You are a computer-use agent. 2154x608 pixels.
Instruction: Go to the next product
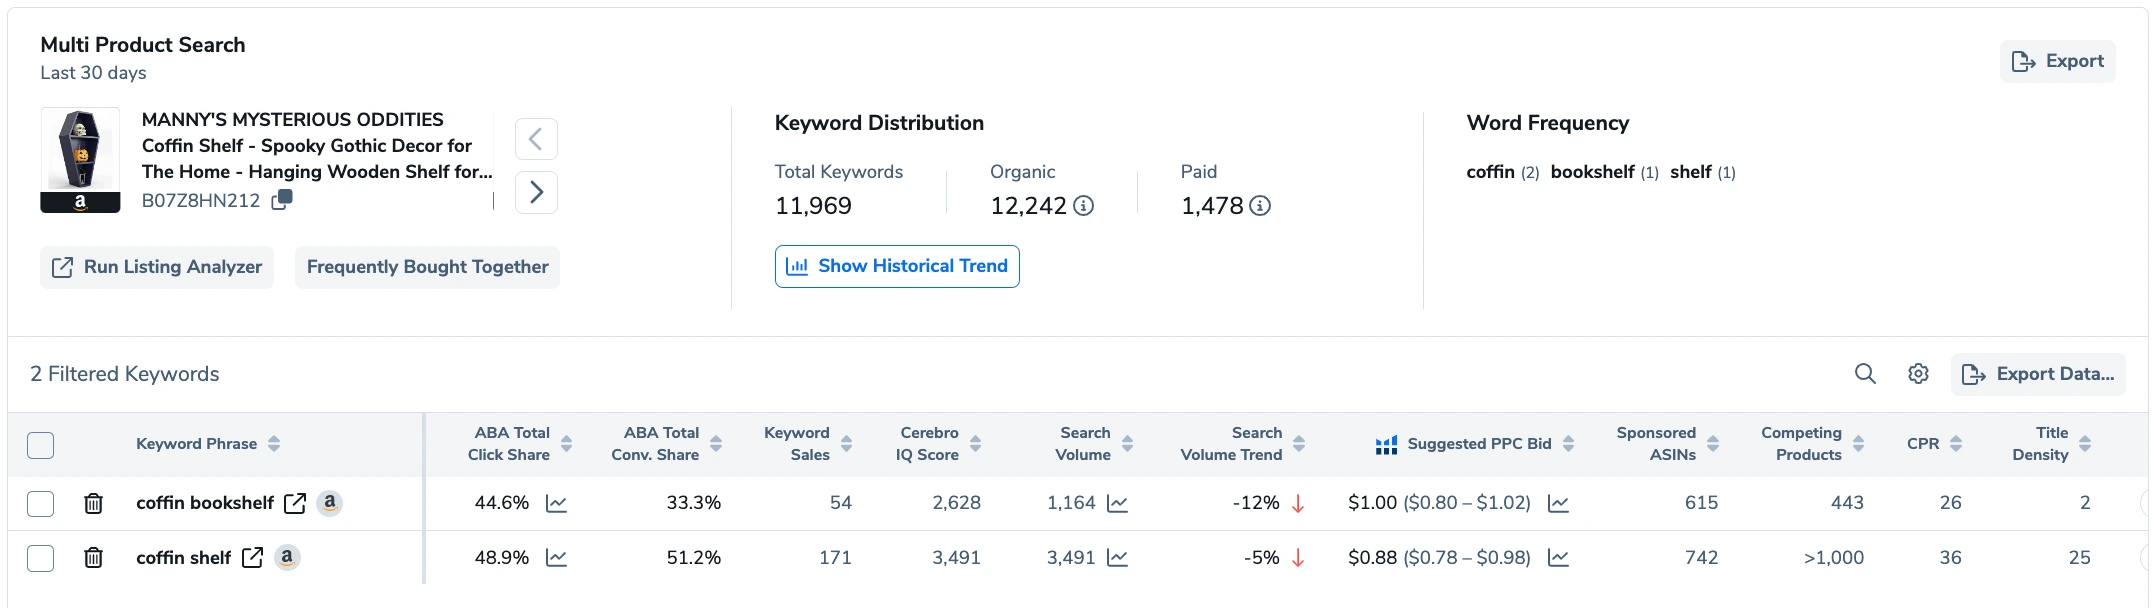click(536, 192)
